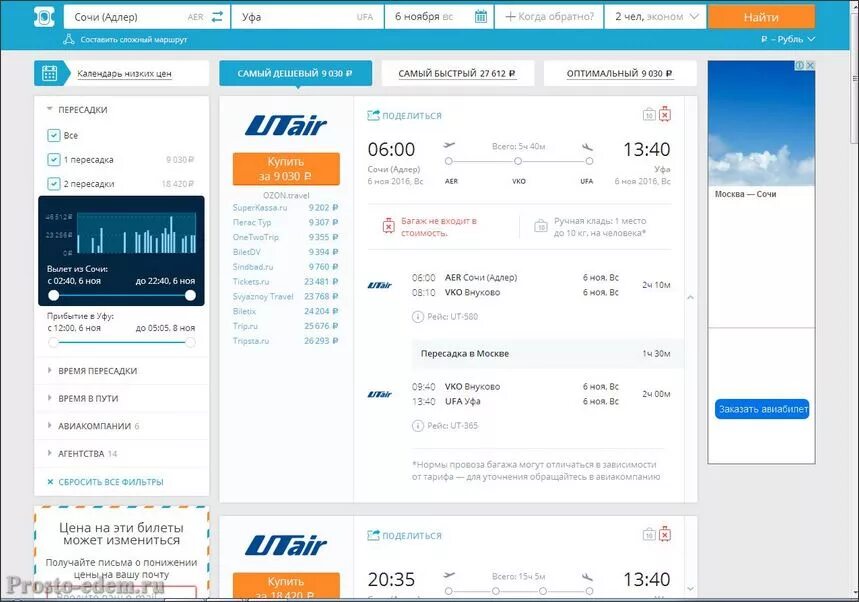Click share icon on second flight card
The width and height of the screenshot is (859, 602).
pyautogui.click(x=373, y=535)
